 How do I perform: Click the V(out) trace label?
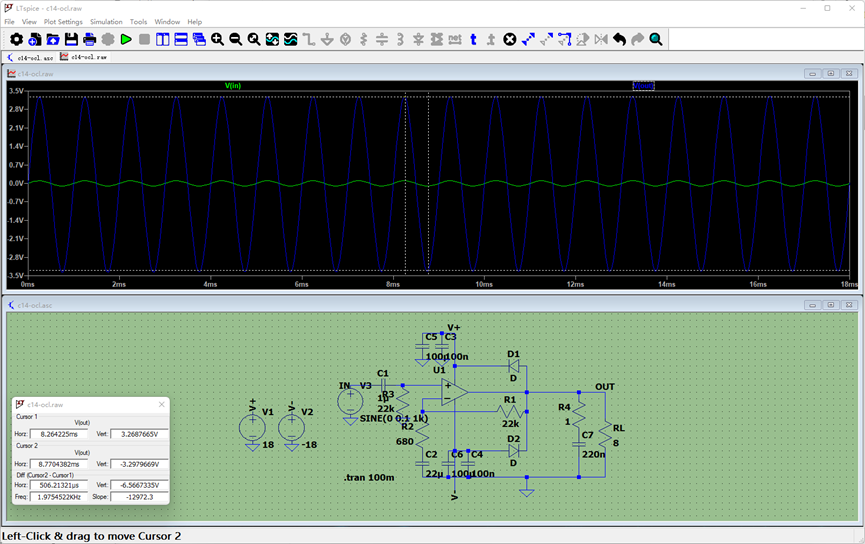[x=643, y=86]
